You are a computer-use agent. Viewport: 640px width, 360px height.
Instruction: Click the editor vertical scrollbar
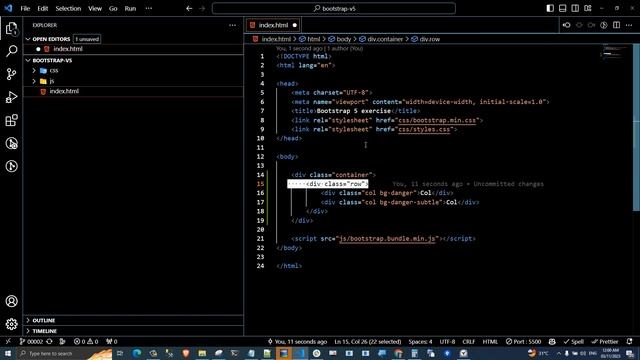pyautogui.click(x=636, y=127)
